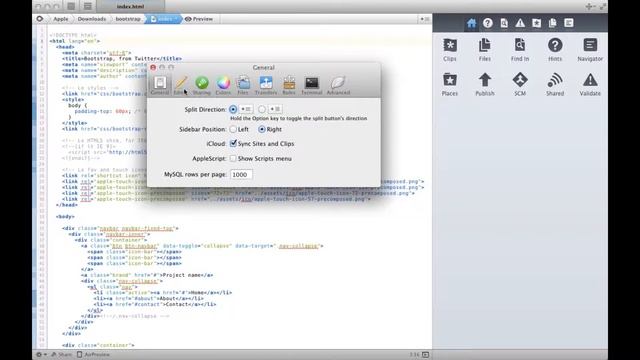Open Sharing preferences green icon

pos(202,85)
